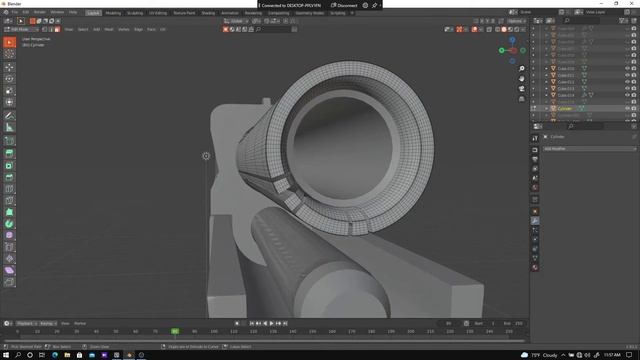Activate the Move tool
The height and width of the screenshot is (360, 640).
pos(9,67)
